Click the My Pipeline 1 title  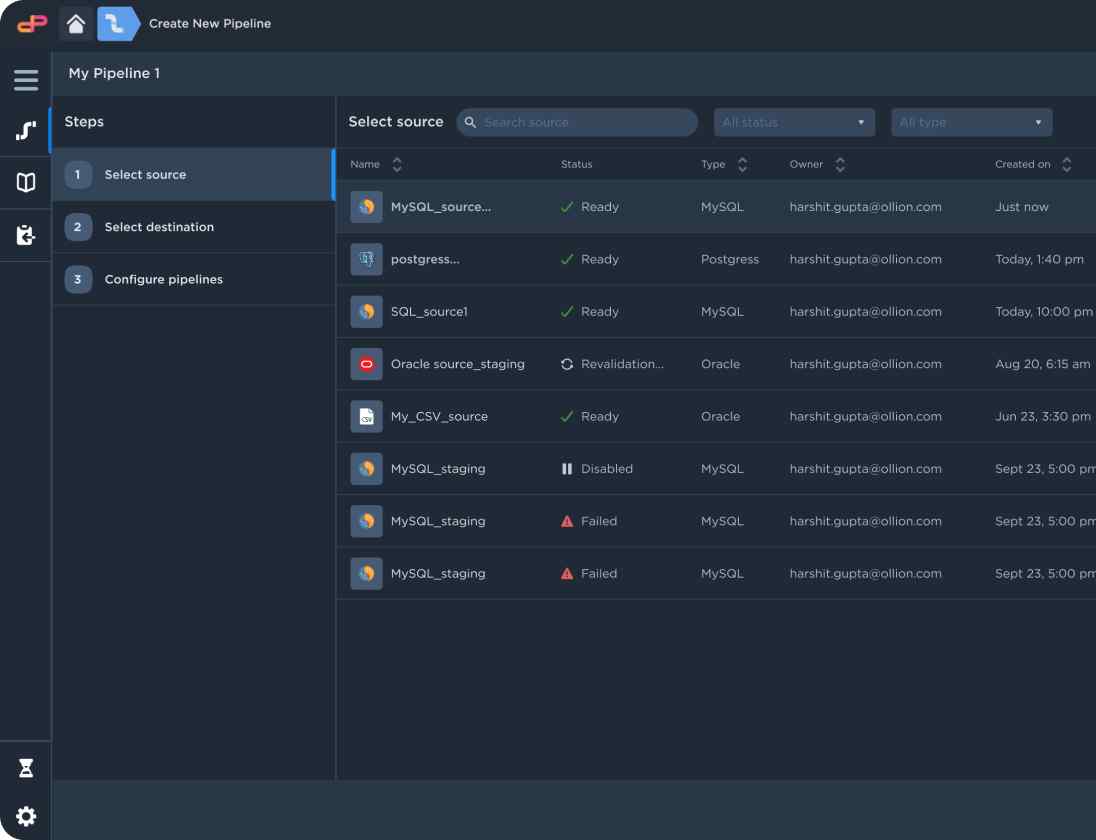coord(114,73)
